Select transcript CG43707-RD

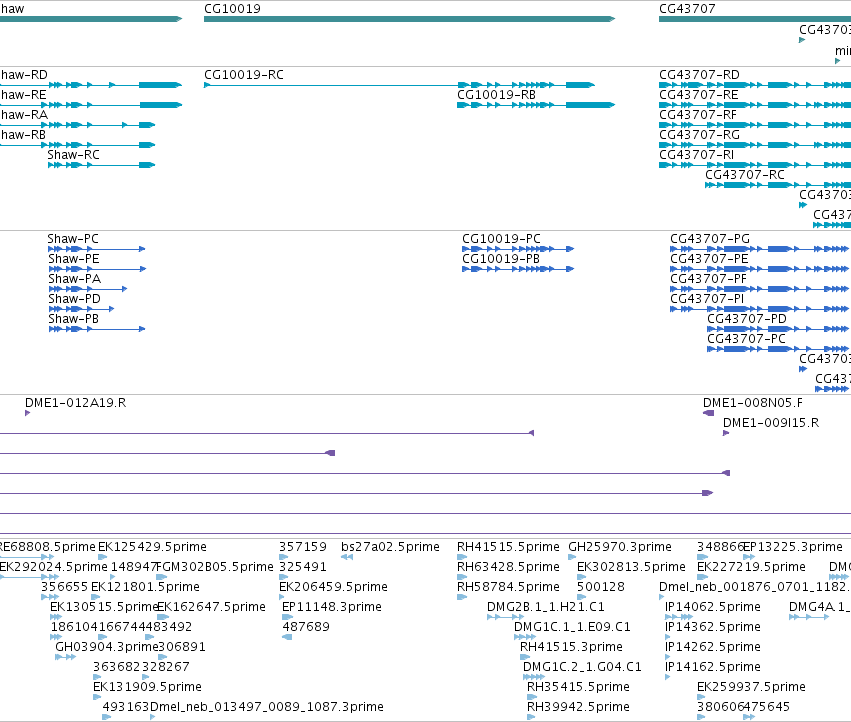point(755,85)
